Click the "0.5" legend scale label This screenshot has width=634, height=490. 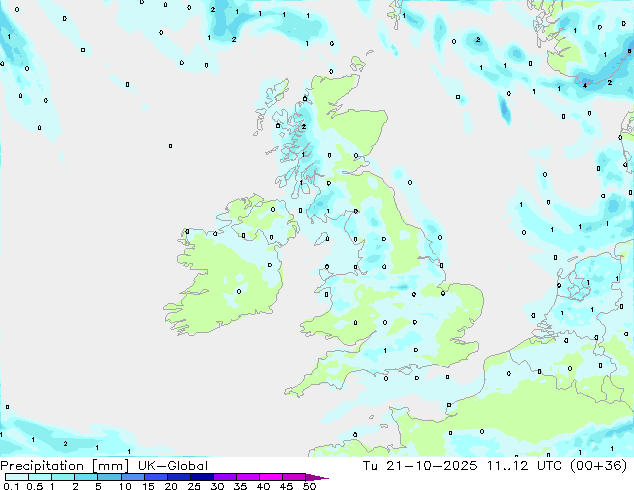pyautogui.click(x=35, y=486)
